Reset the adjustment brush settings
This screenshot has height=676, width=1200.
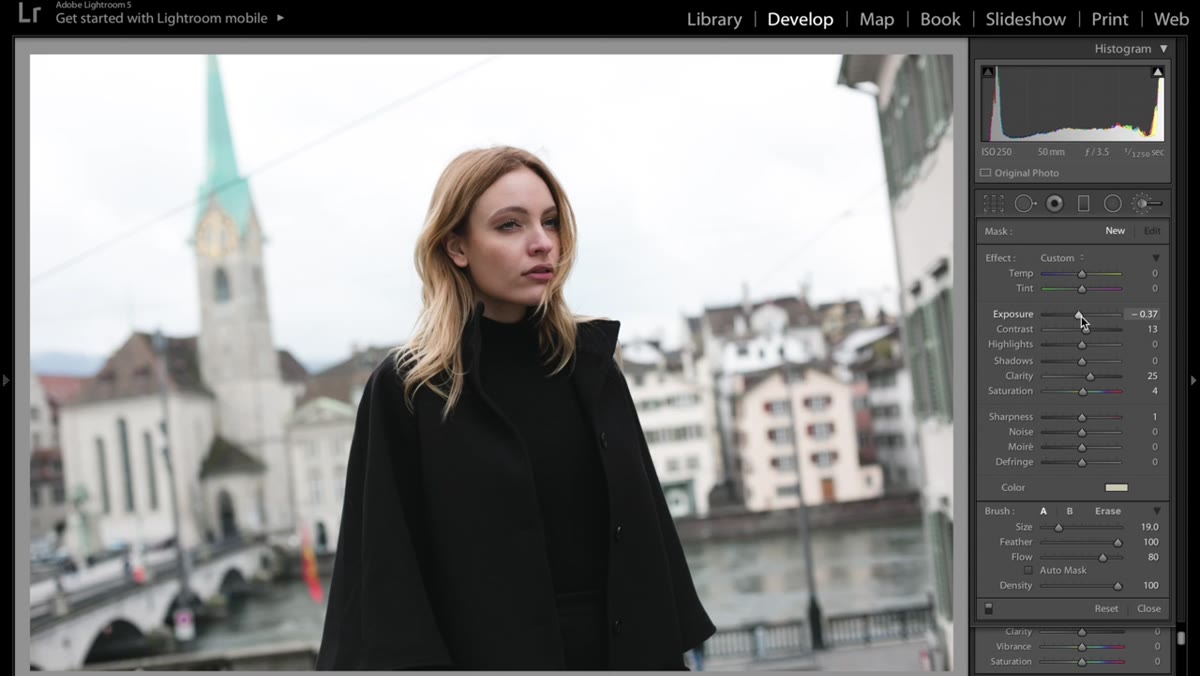1106,608
